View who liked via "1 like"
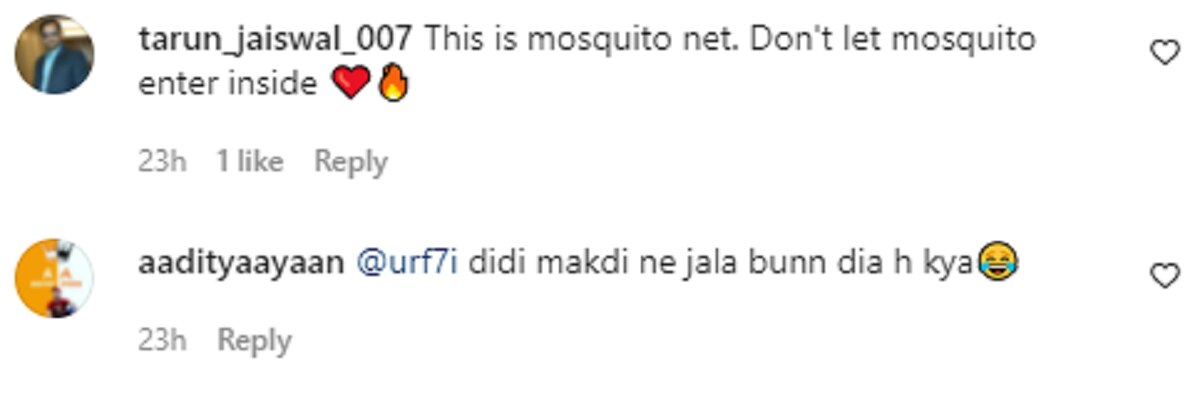Image resolution: width=1200 pixels, height=400 pixels. click(250, 162)
